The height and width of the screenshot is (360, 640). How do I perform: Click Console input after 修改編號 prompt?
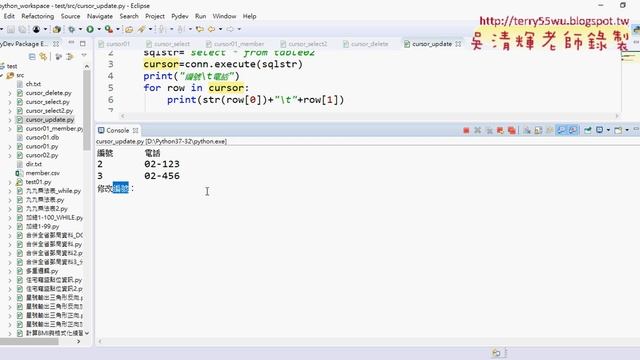139,189
